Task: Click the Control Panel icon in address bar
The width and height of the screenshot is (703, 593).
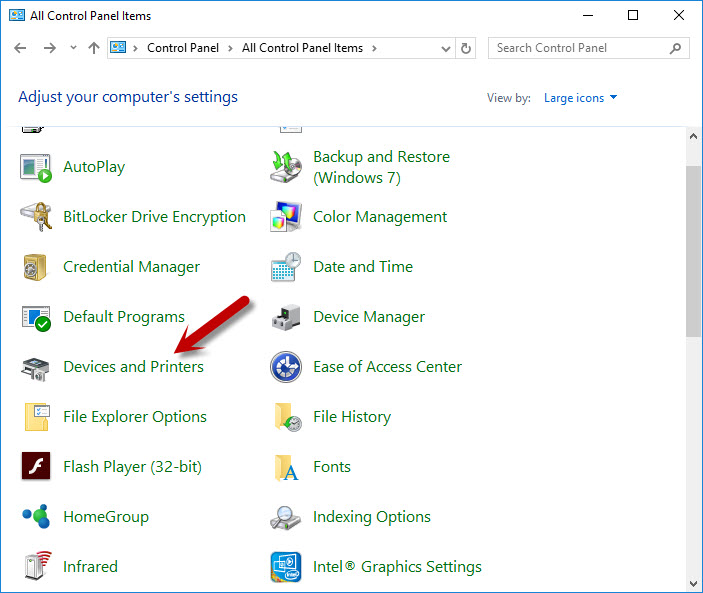Action: (118, 47)
